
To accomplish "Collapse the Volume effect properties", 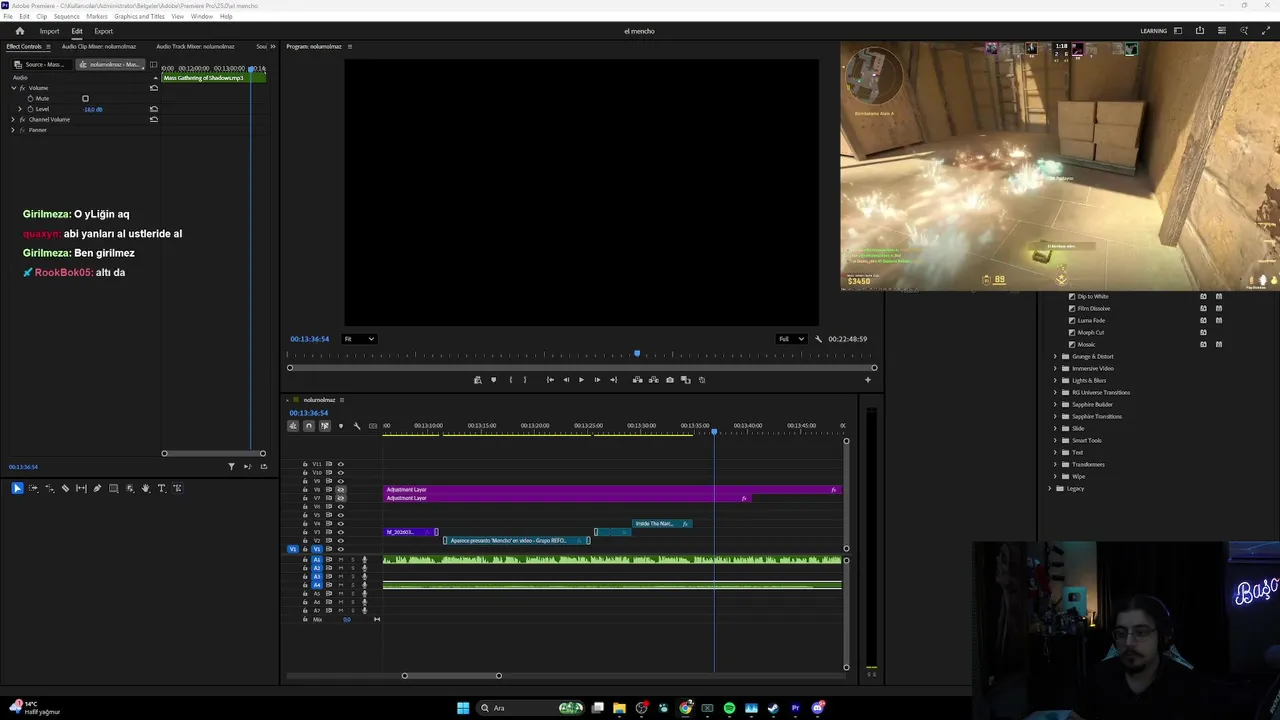I will [x=14, y=88].
